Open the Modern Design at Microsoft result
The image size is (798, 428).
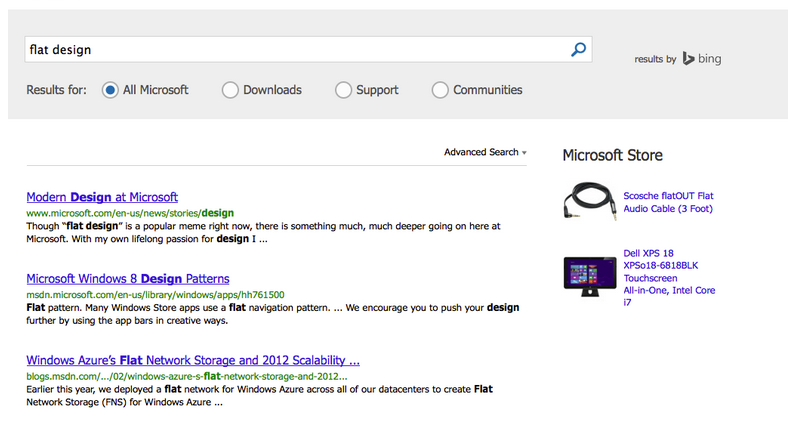click(102, 197)
